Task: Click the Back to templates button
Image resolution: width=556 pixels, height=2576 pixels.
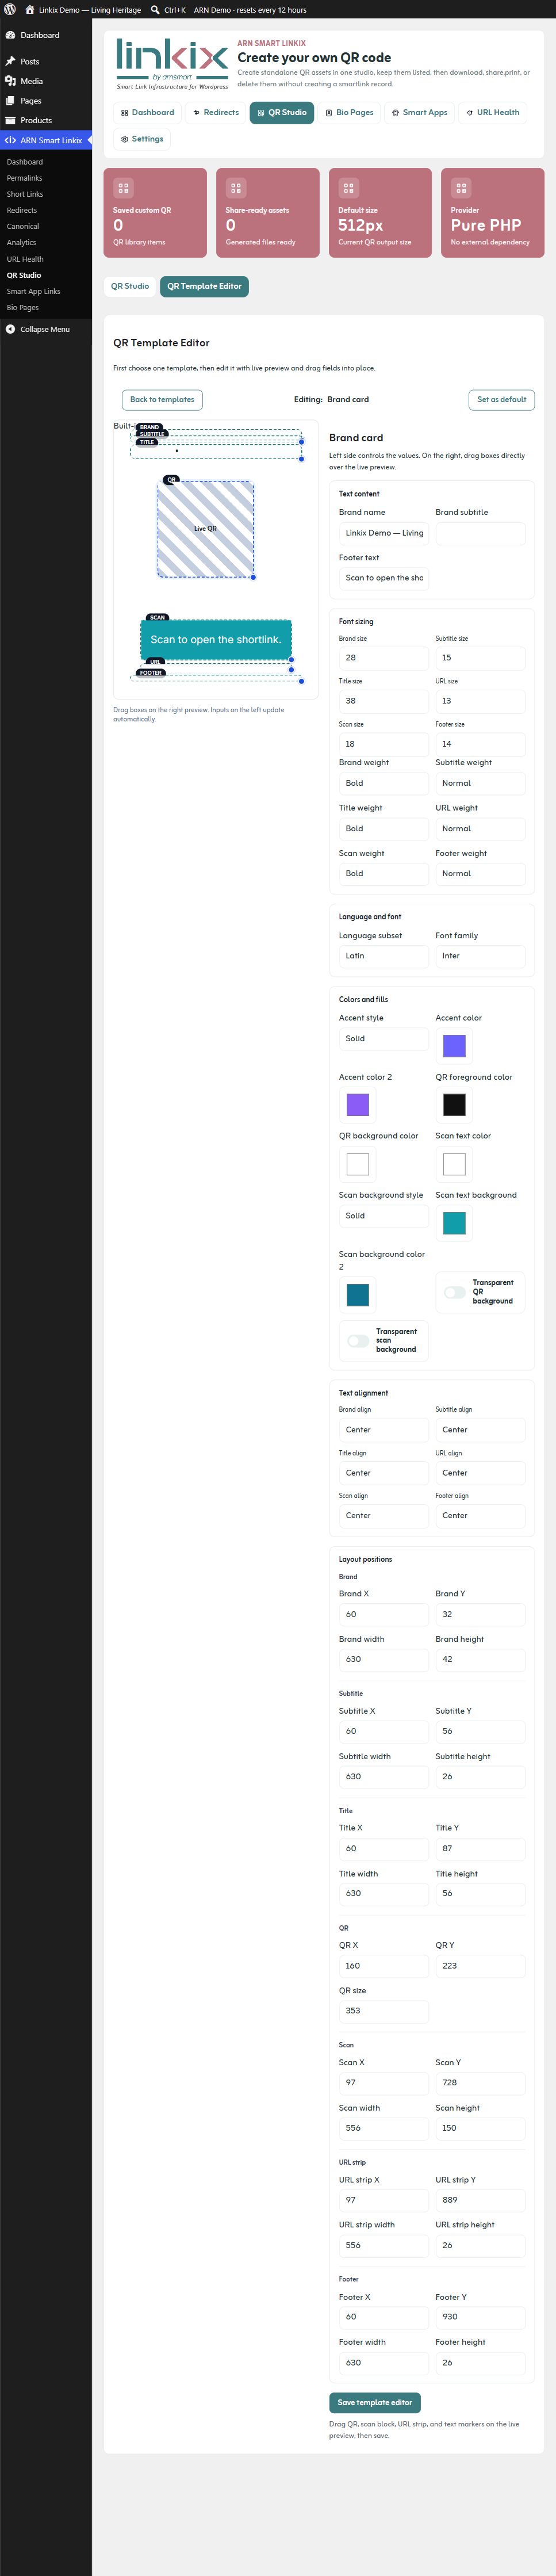Action: [x=162, y=399]
